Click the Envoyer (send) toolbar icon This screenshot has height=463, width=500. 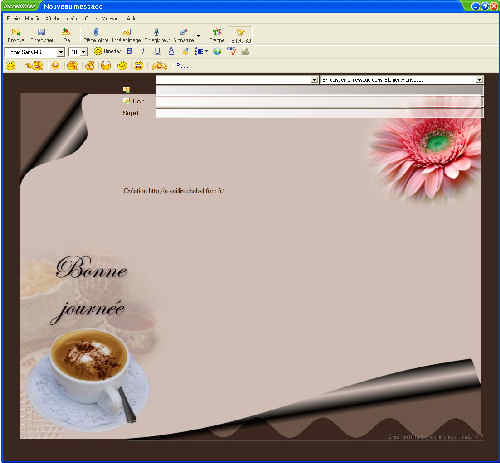pyautogui.click(x=16, y=35)
